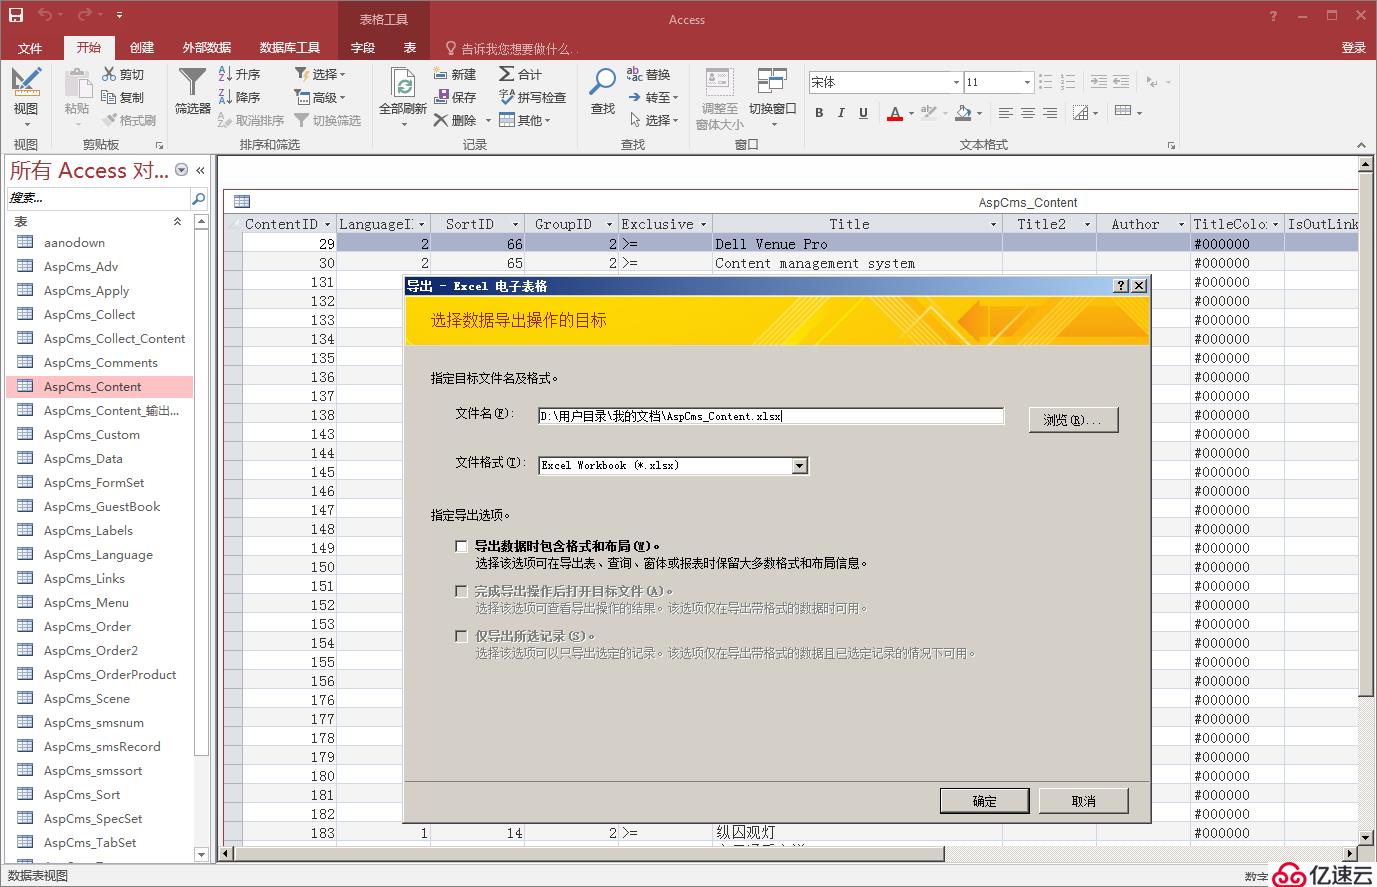
Task: Click the search magnifier in navigation pane
Action: tap(198, 198)
